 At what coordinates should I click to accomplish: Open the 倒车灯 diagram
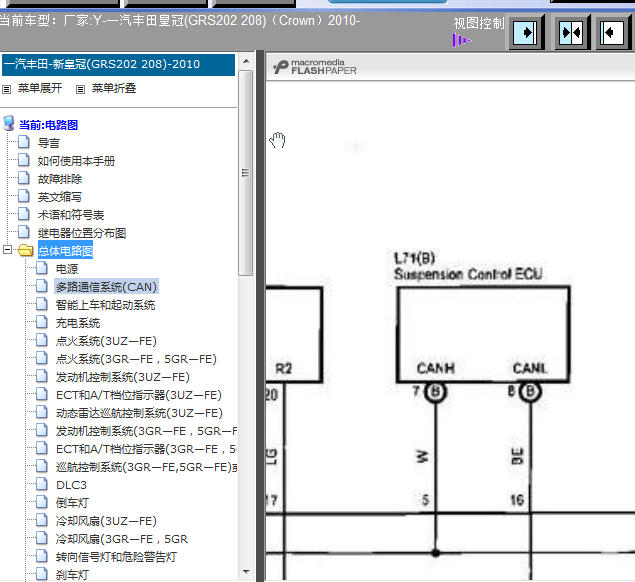pyautogui.click(x=72, y=503)
